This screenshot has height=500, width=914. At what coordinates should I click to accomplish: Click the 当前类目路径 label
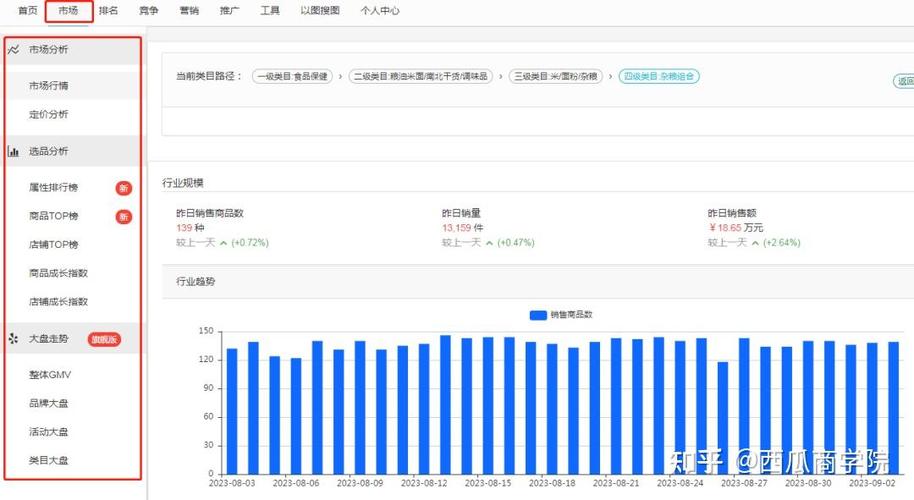209,76
